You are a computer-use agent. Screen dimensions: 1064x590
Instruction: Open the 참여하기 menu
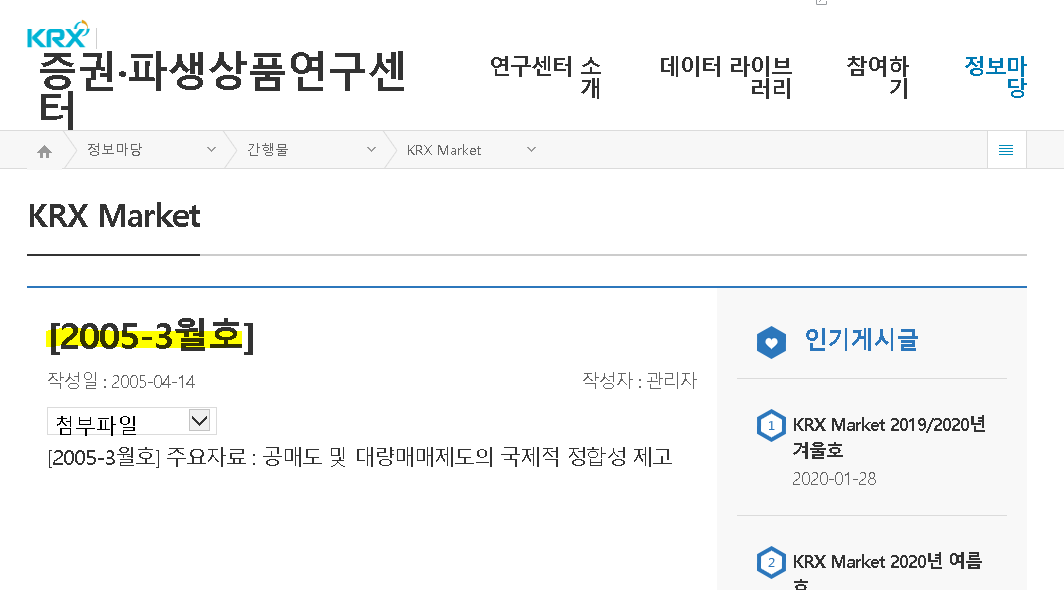tap(877, 76)
